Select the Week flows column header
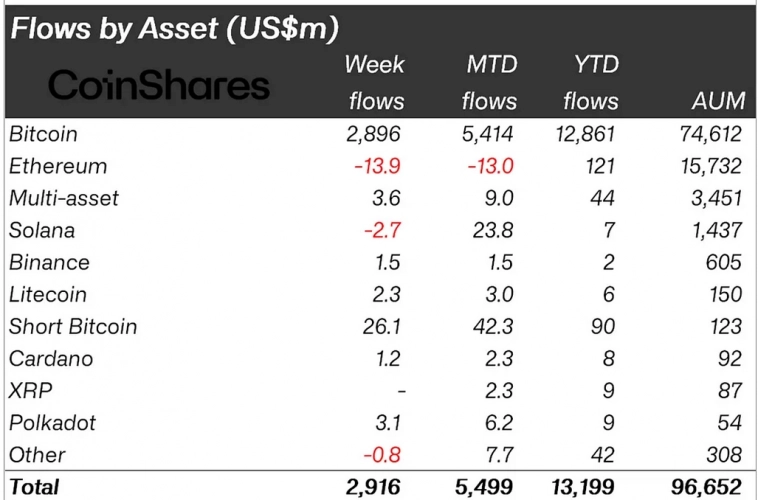This screenshot has width=758, height=500. click(x=376, y=83)
